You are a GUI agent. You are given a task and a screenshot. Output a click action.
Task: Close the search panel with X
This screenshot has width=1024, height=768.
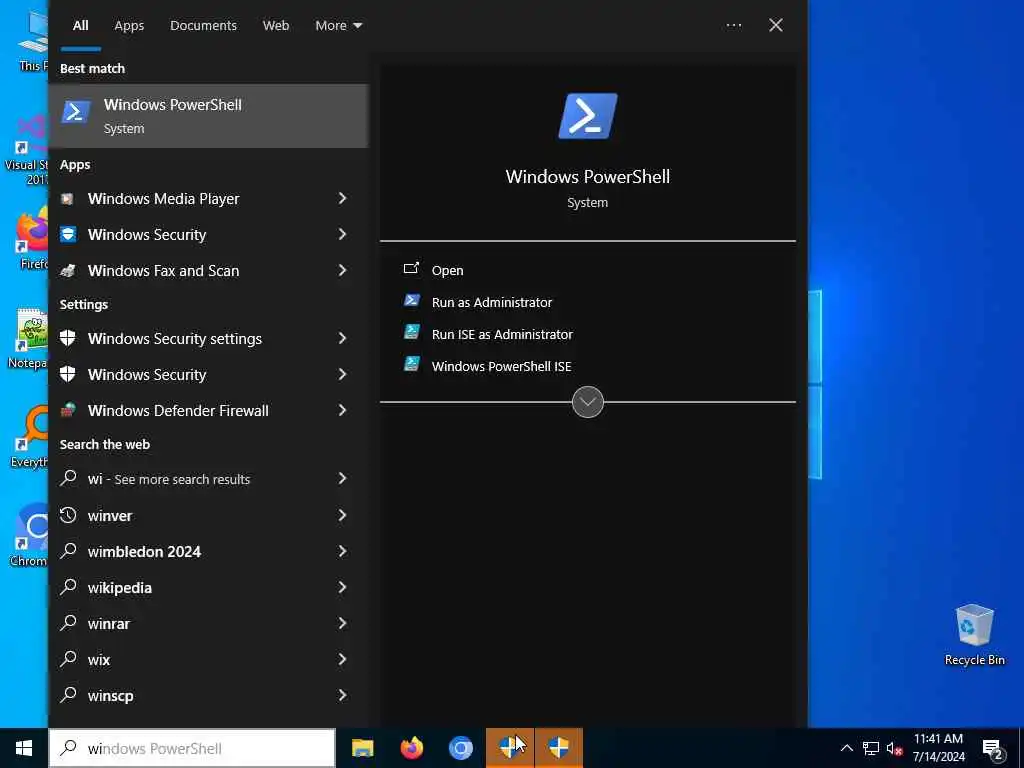(775, 25)
